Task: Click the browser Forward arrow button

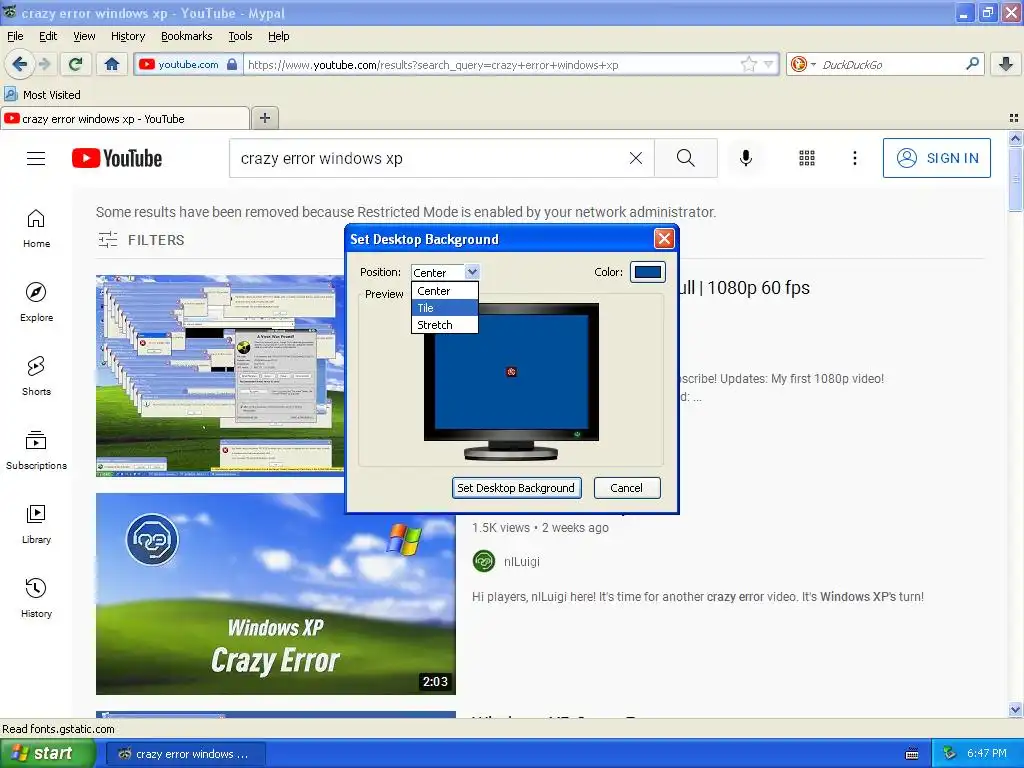Action: pos(44,64)
